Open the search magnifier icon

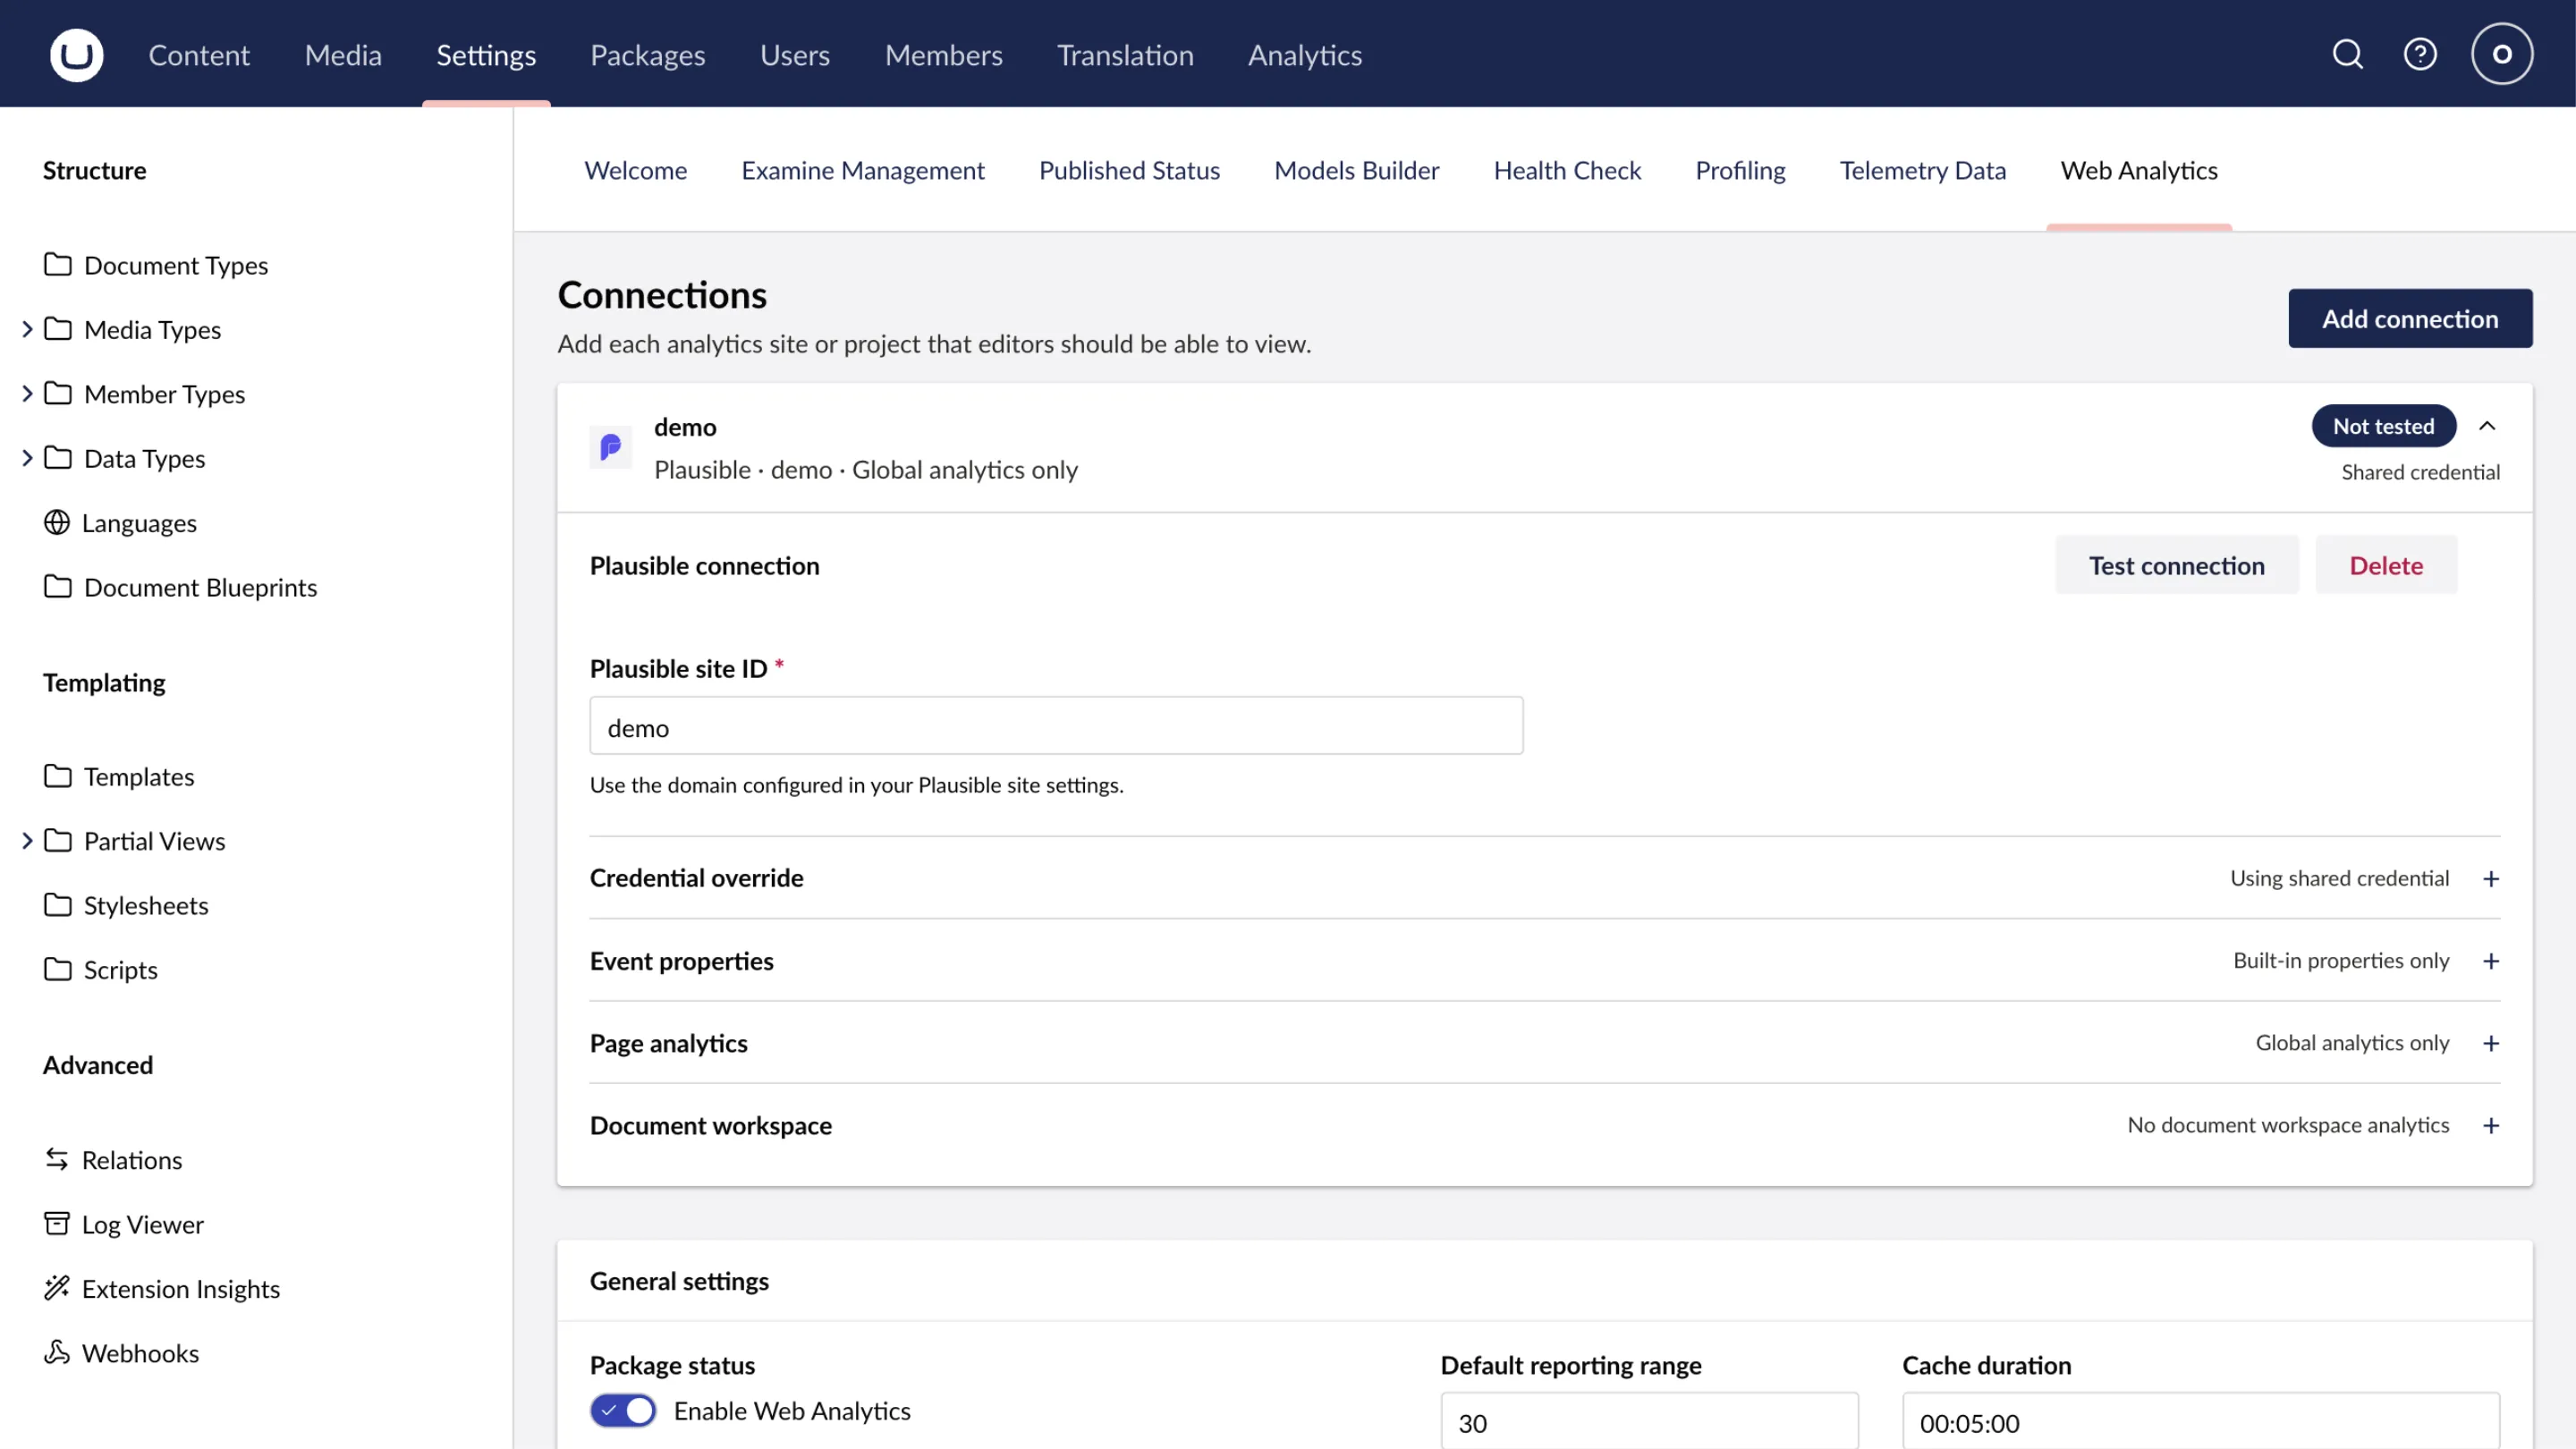(x=2347, y=54)
